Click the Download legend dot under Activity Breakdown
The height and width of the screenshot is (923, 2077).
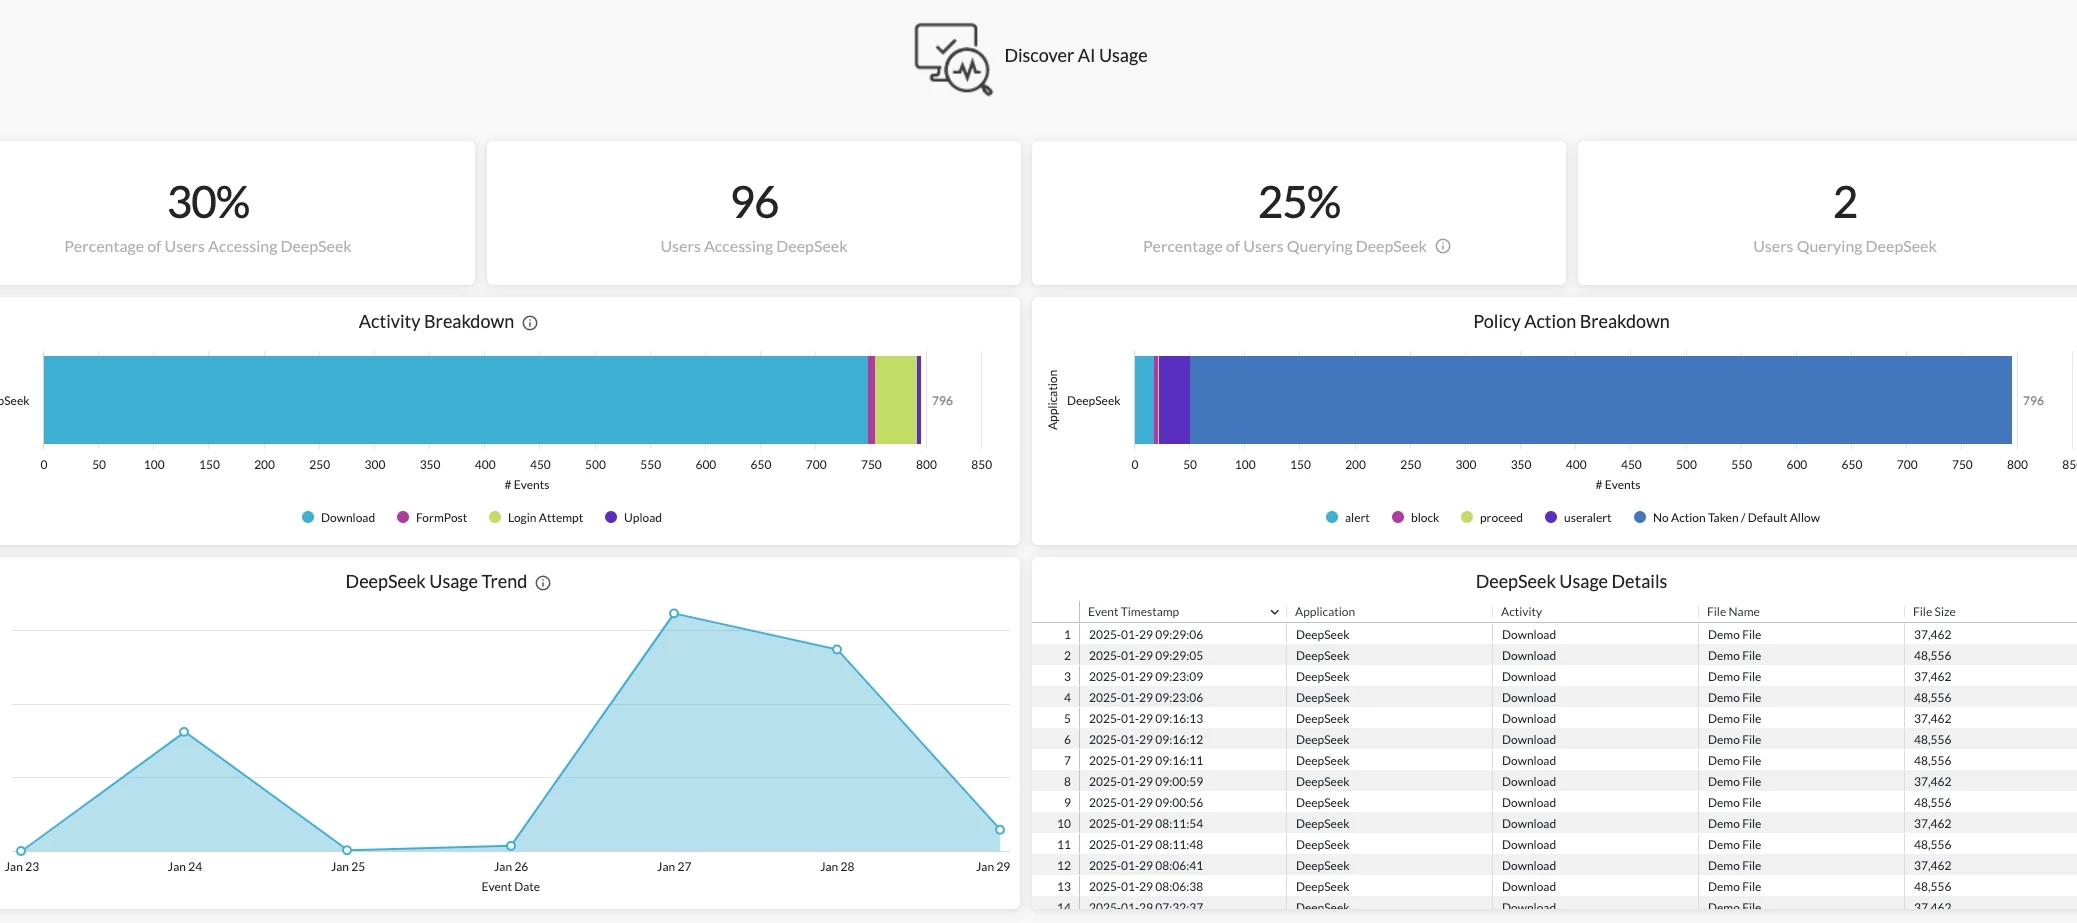[306, 517]
